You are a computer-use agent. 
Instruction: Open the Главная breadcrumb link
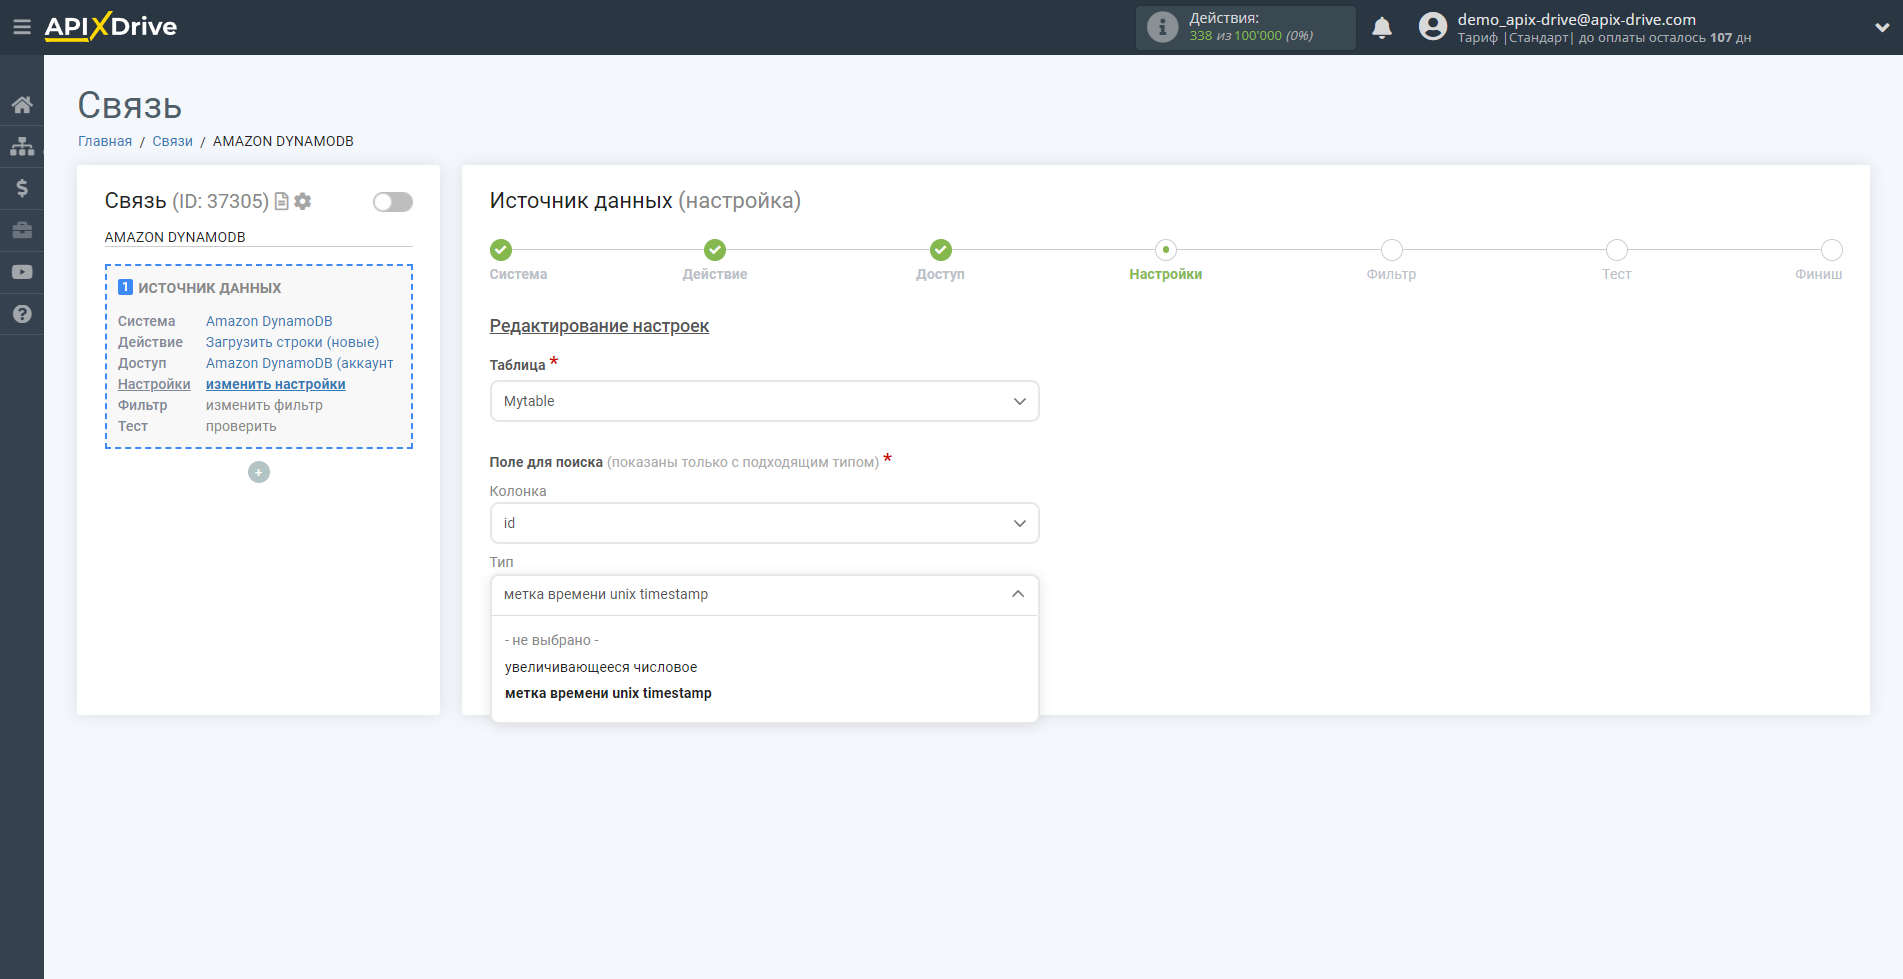[105, 141]
